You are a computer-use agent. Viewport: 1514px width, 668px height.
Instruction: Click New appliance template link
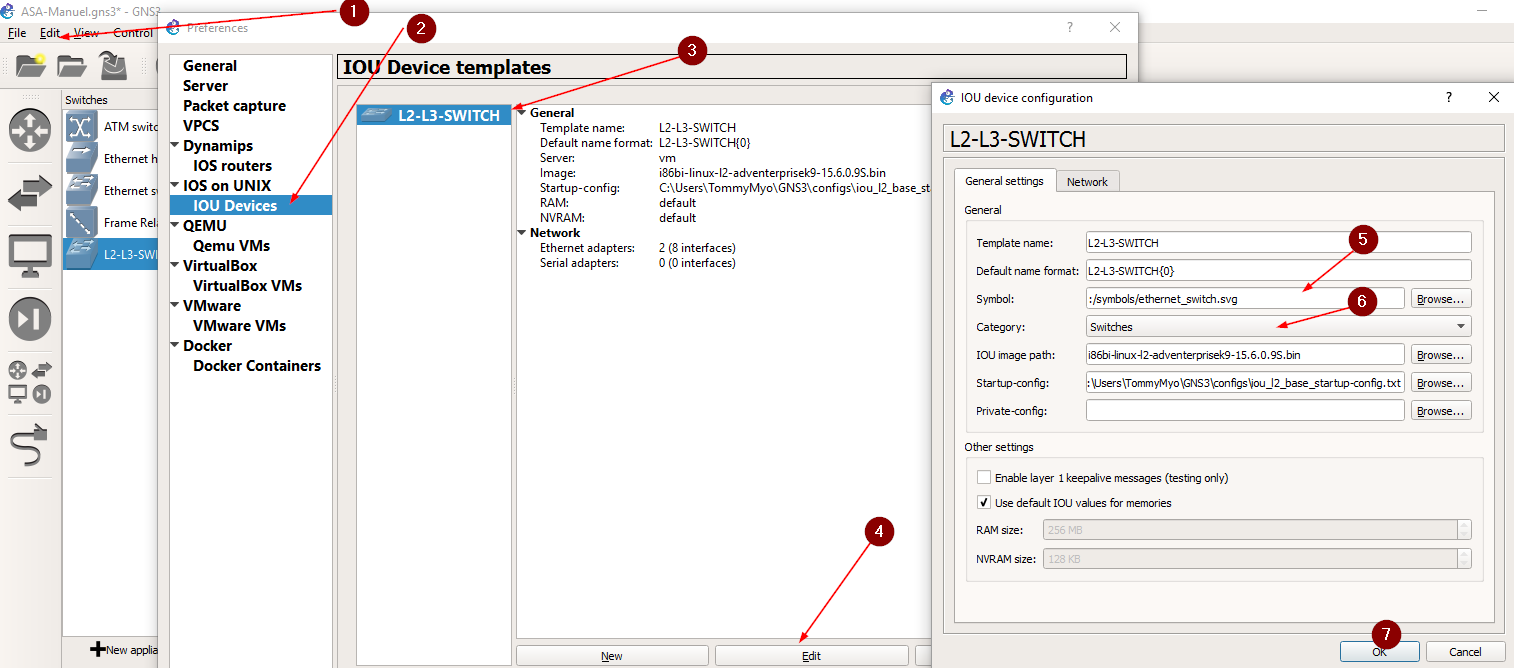pyautogui.click(x=125, y=650)
